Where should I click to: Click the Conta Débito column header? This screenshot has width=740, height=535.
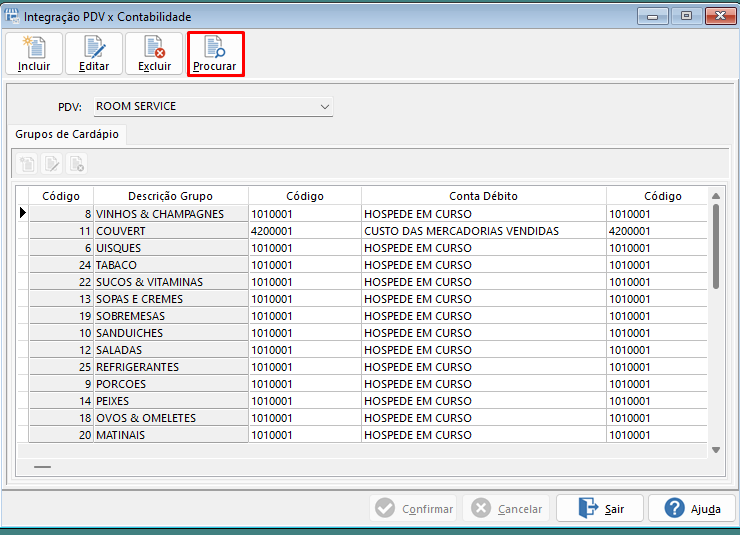pyautogui.click(x=483, y=196)
